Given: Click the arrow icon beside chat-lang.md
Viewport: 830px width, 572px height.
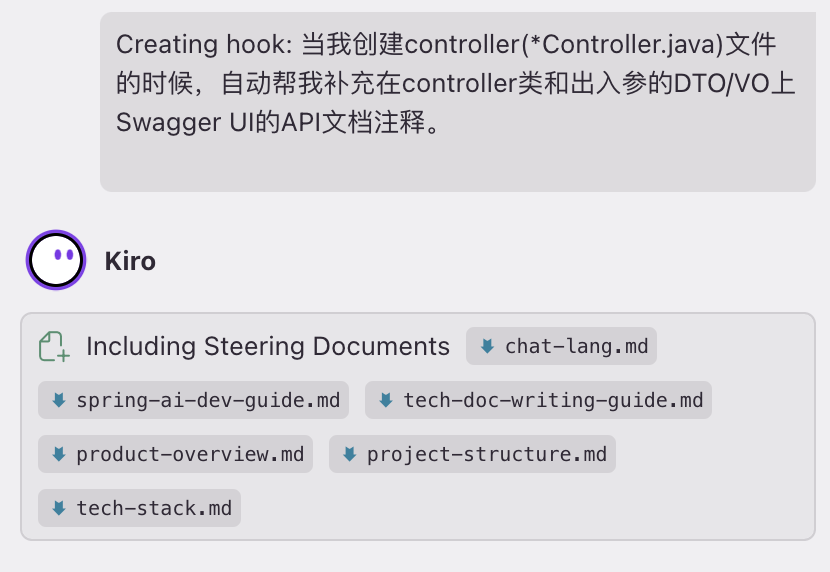Looking at the screenshot, I should pos(487,347).
